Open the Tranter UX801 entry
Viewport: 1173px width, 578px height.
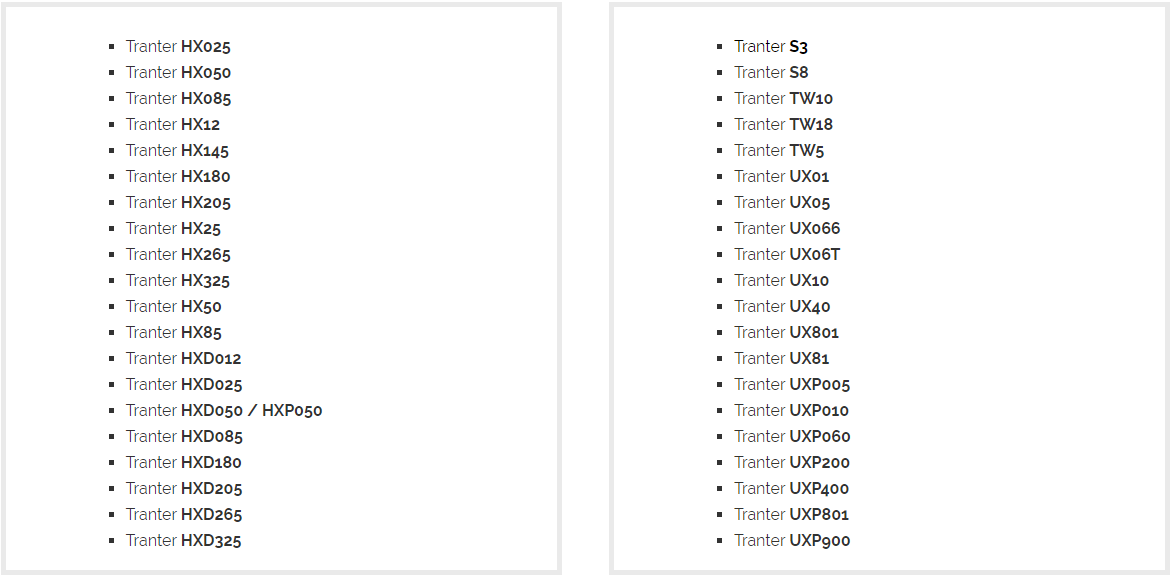pyautogui.click(x=787, y=332)
